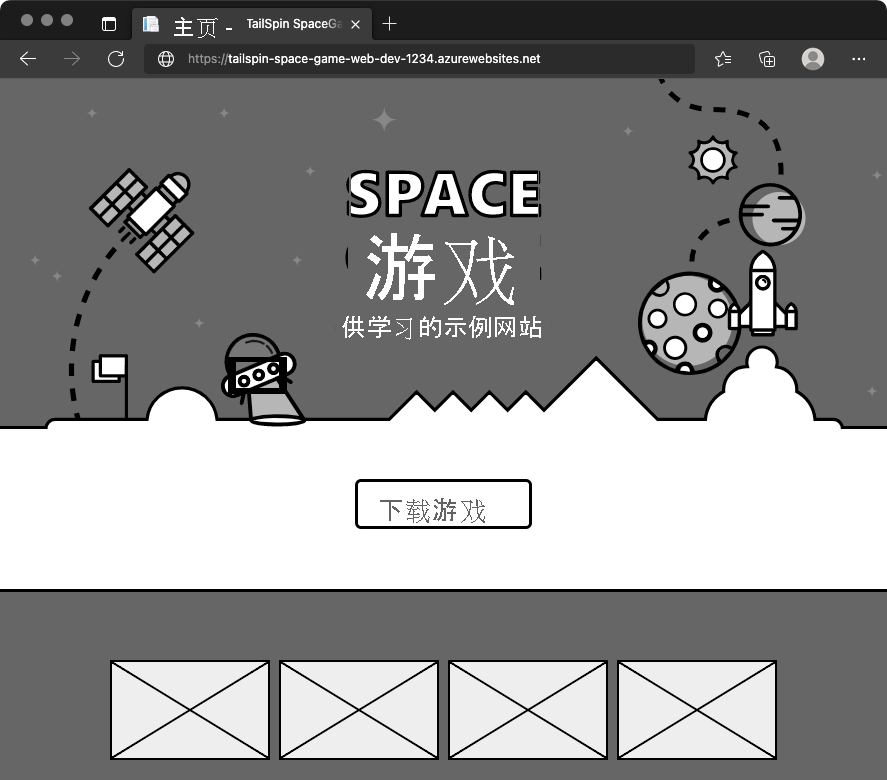Click the last placeholder screenshot thumbnail
This screenshot has height=780, width=887.
[697, 709]
